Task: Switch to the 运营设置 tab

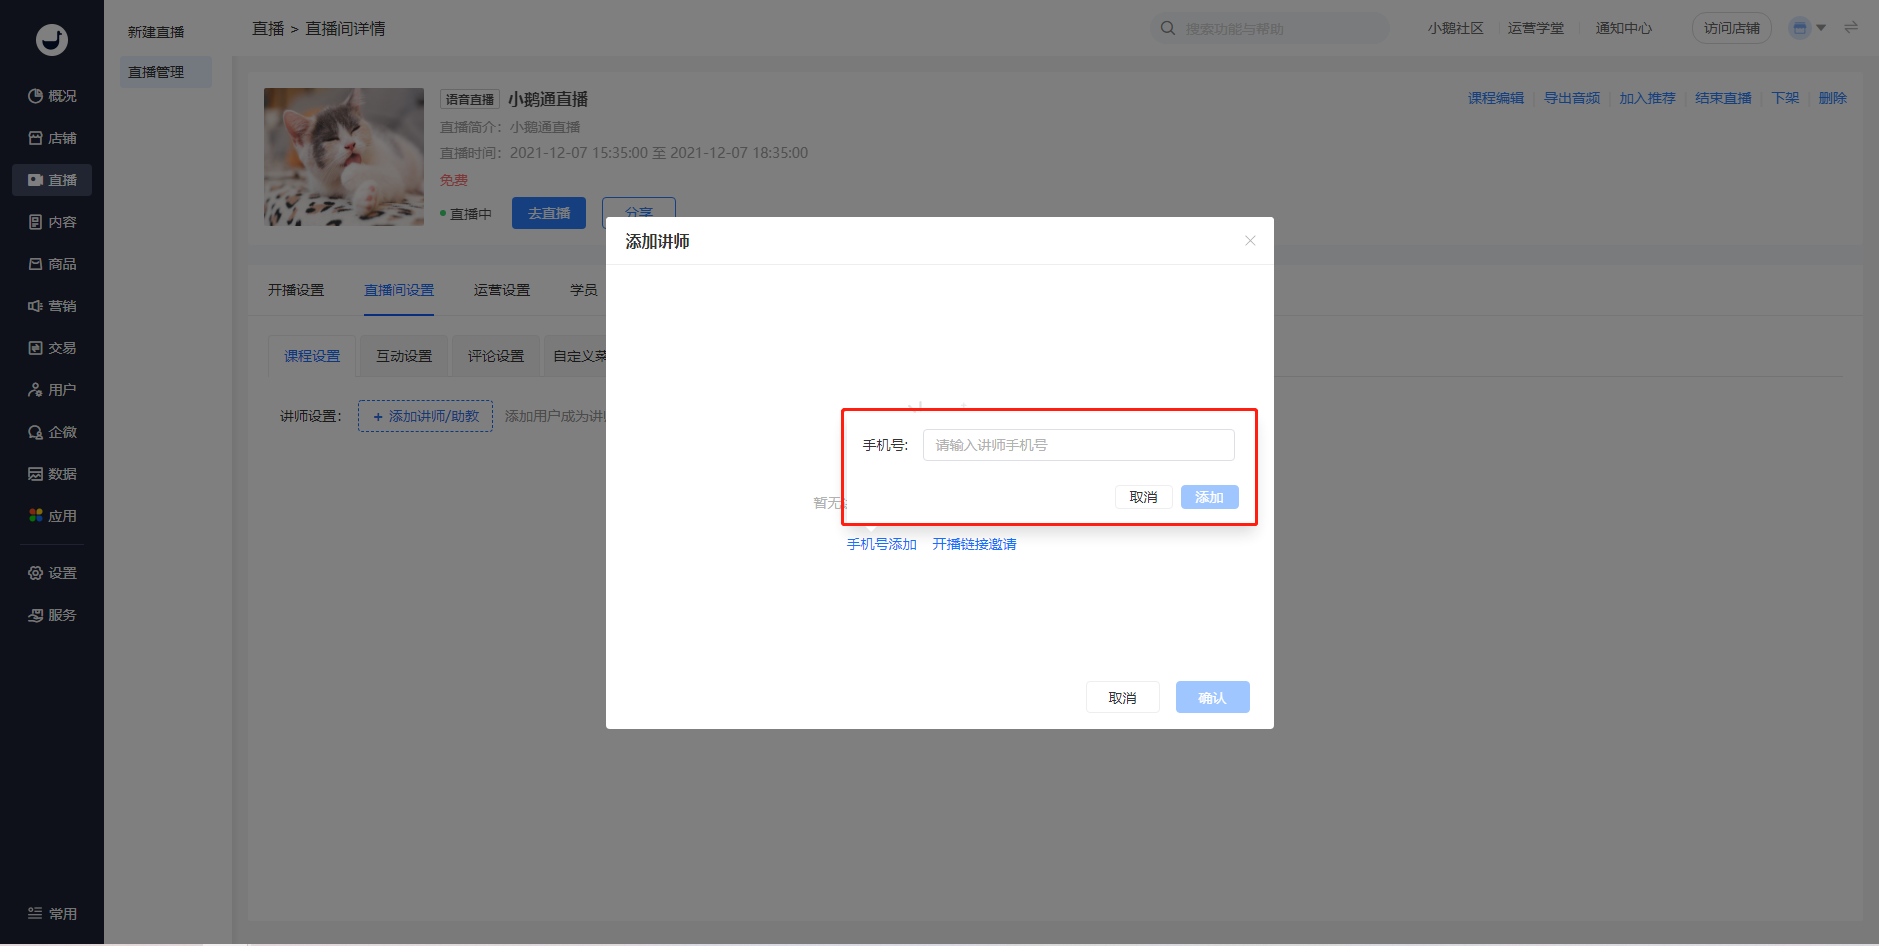Action: pos(502,290)
